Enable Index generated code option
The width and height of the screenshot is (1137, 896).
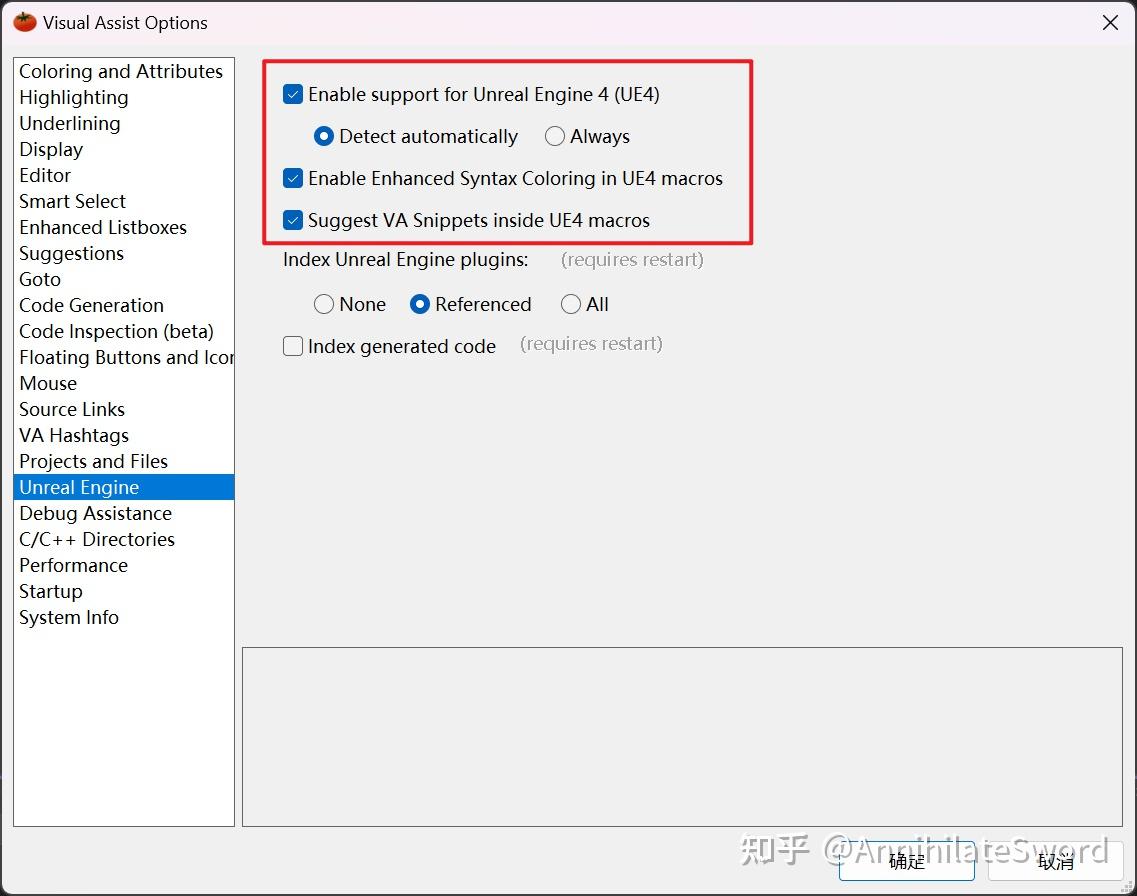pyautogui.click(x=293, y=346)
